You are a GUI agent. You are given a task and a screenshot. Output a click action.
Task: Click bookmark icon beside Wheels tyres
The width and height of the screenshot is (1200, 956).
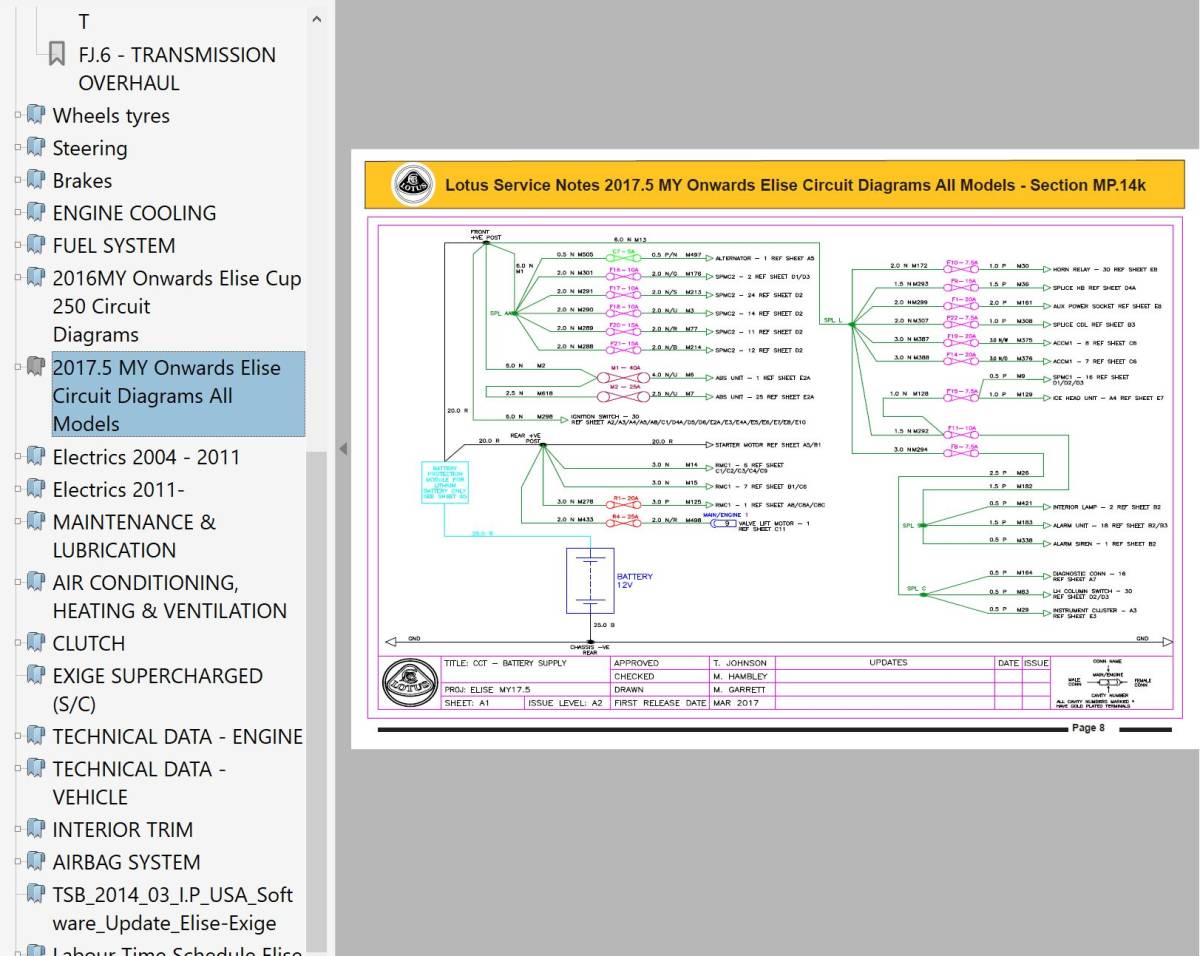tap(36, 115)
